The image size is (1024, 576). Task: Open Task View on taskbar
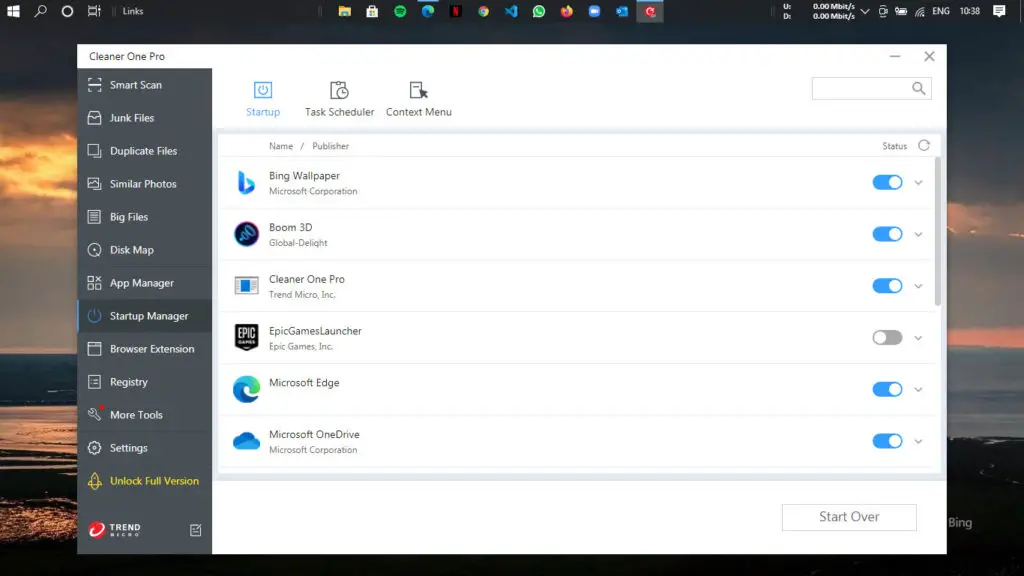point(94,11)
